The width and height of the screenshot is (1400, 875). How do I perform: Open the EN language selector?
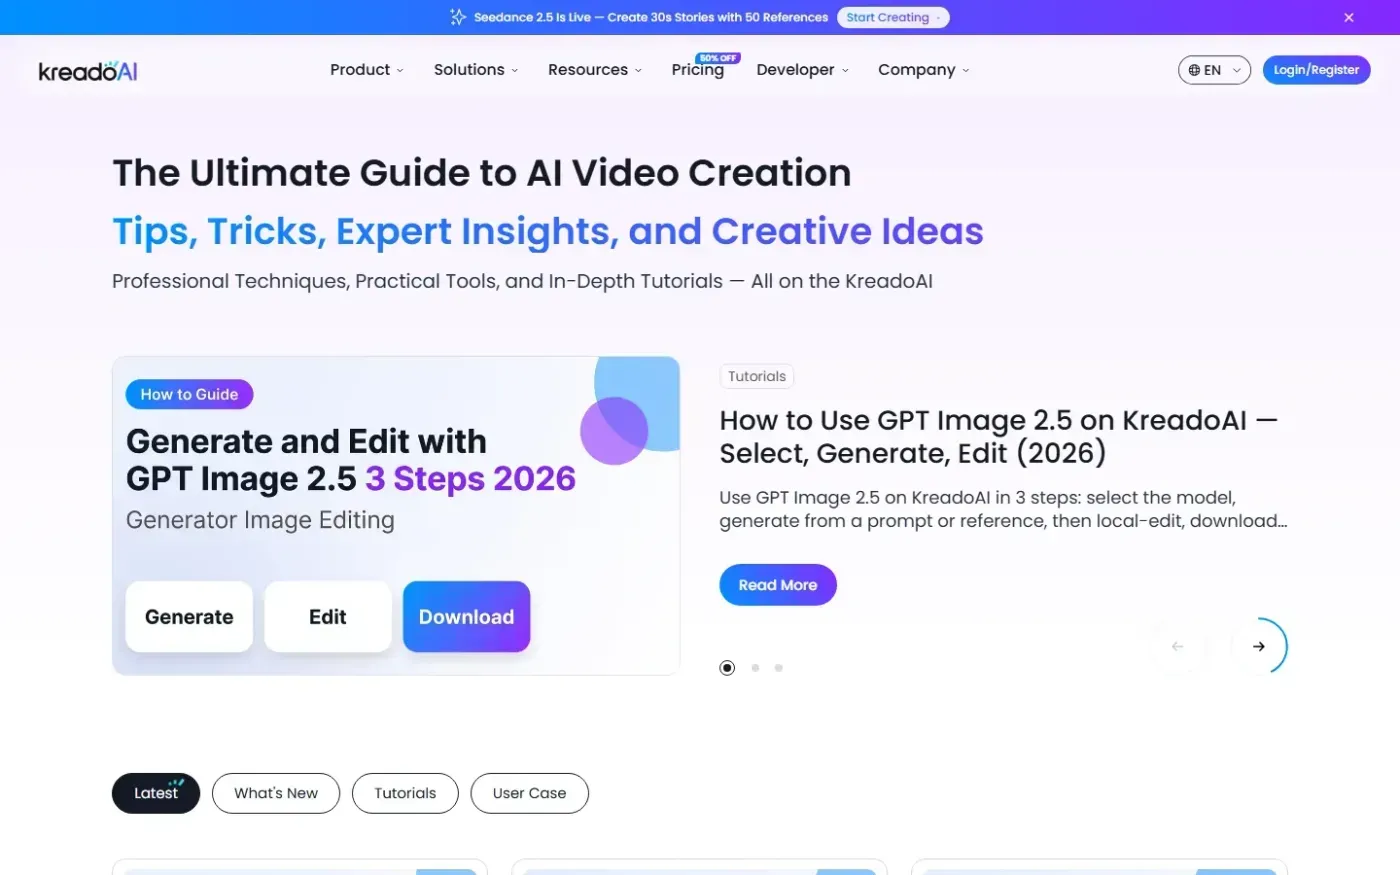click(1214, 70)
